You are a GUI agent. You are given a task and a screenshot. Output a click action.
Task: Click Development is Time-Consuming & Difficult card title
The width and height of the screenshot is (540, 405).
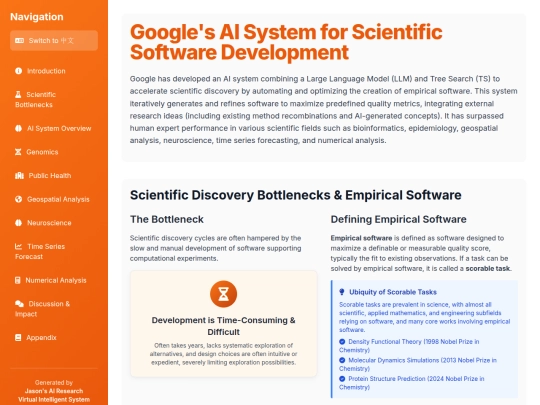pos(224,326)
